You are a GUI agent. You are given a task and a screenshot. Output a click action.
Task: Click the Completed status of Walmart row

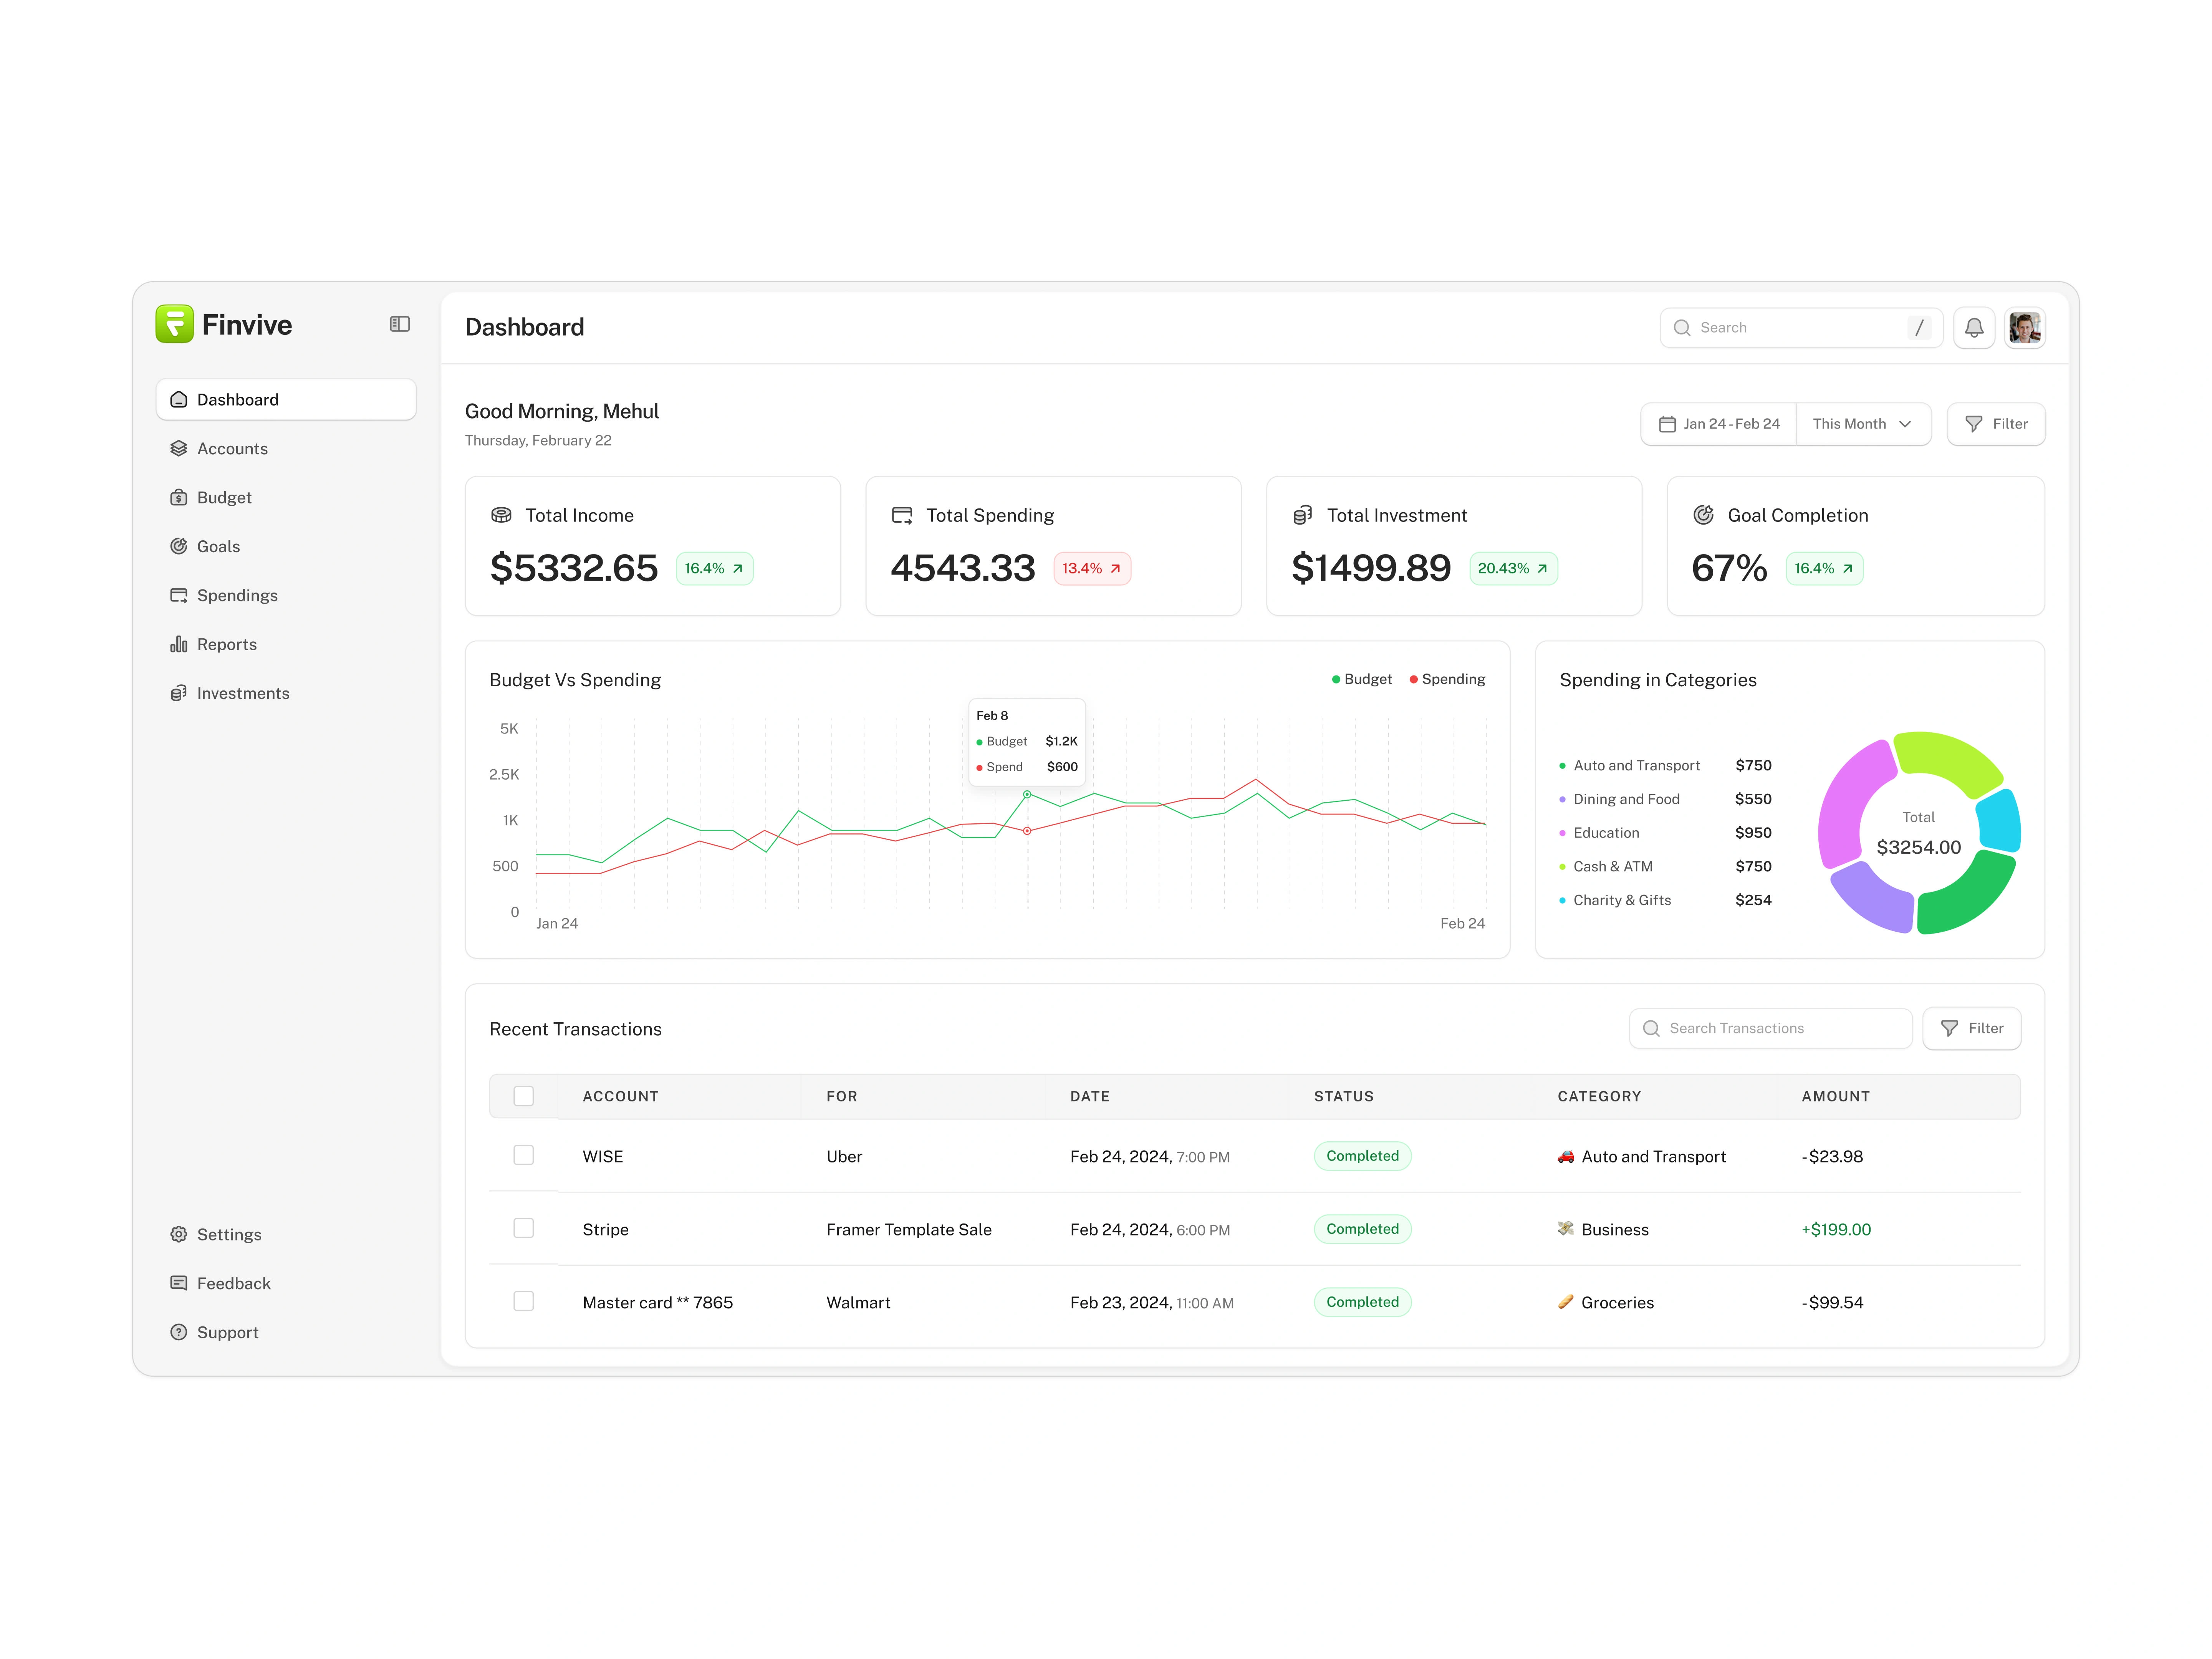pyautogui.click(x=1362, y=1302)
